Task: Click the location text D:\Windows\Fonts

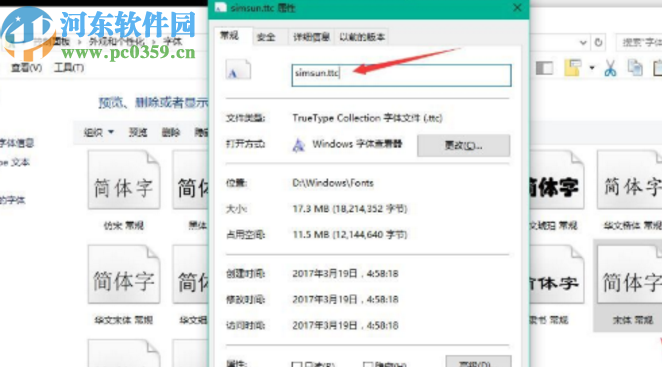Action: point(333,183)
